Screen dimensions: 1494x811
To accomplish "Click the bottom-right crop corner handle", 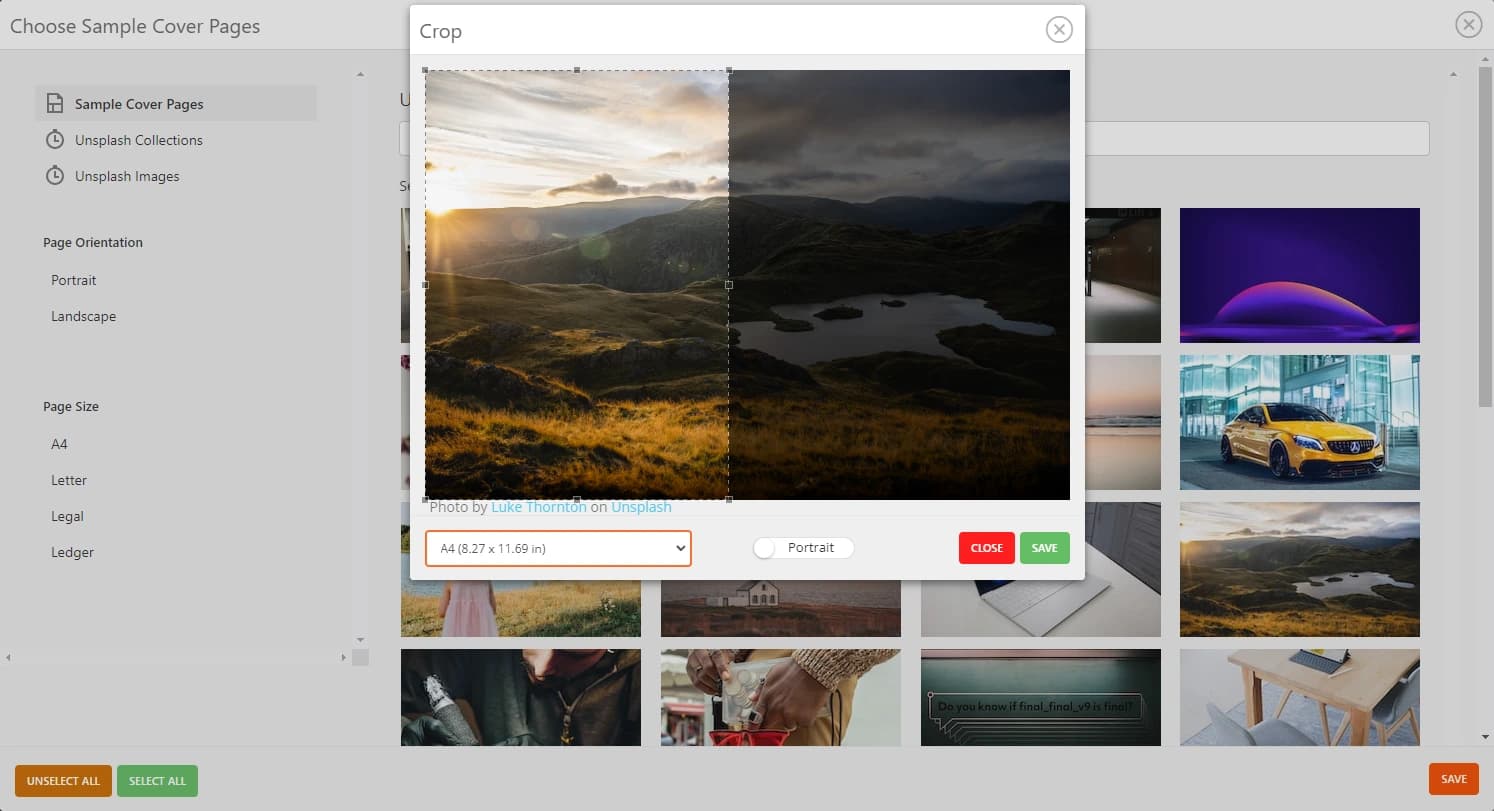I will click(728, 499).
